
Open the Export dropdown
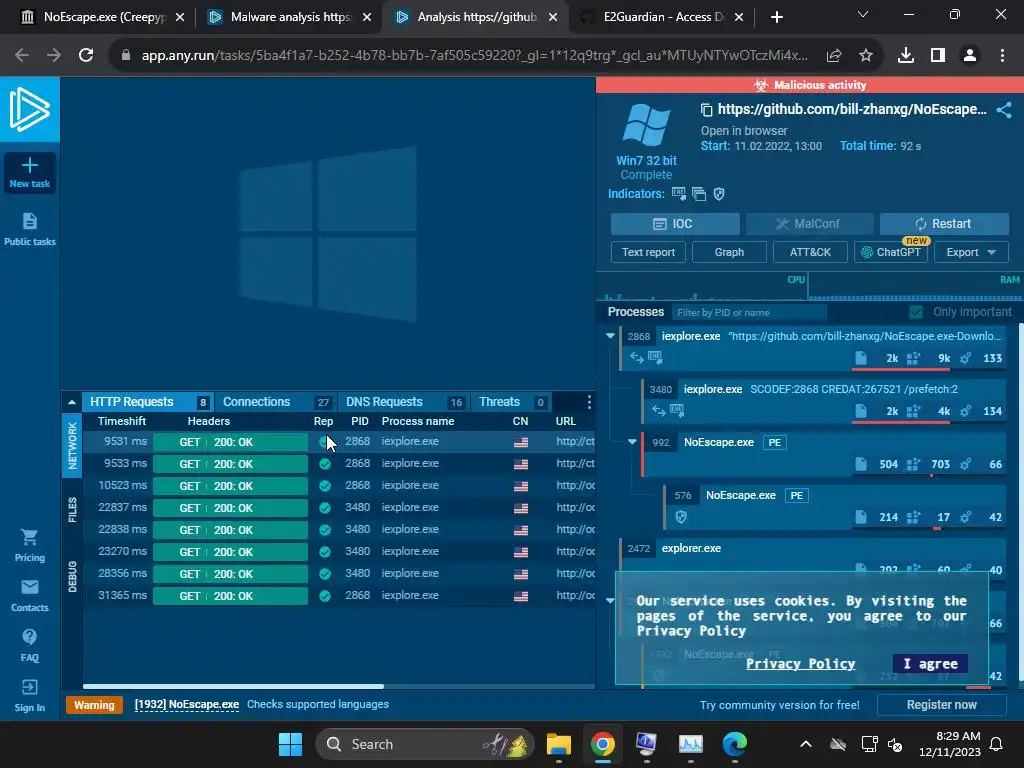(971, 252)
